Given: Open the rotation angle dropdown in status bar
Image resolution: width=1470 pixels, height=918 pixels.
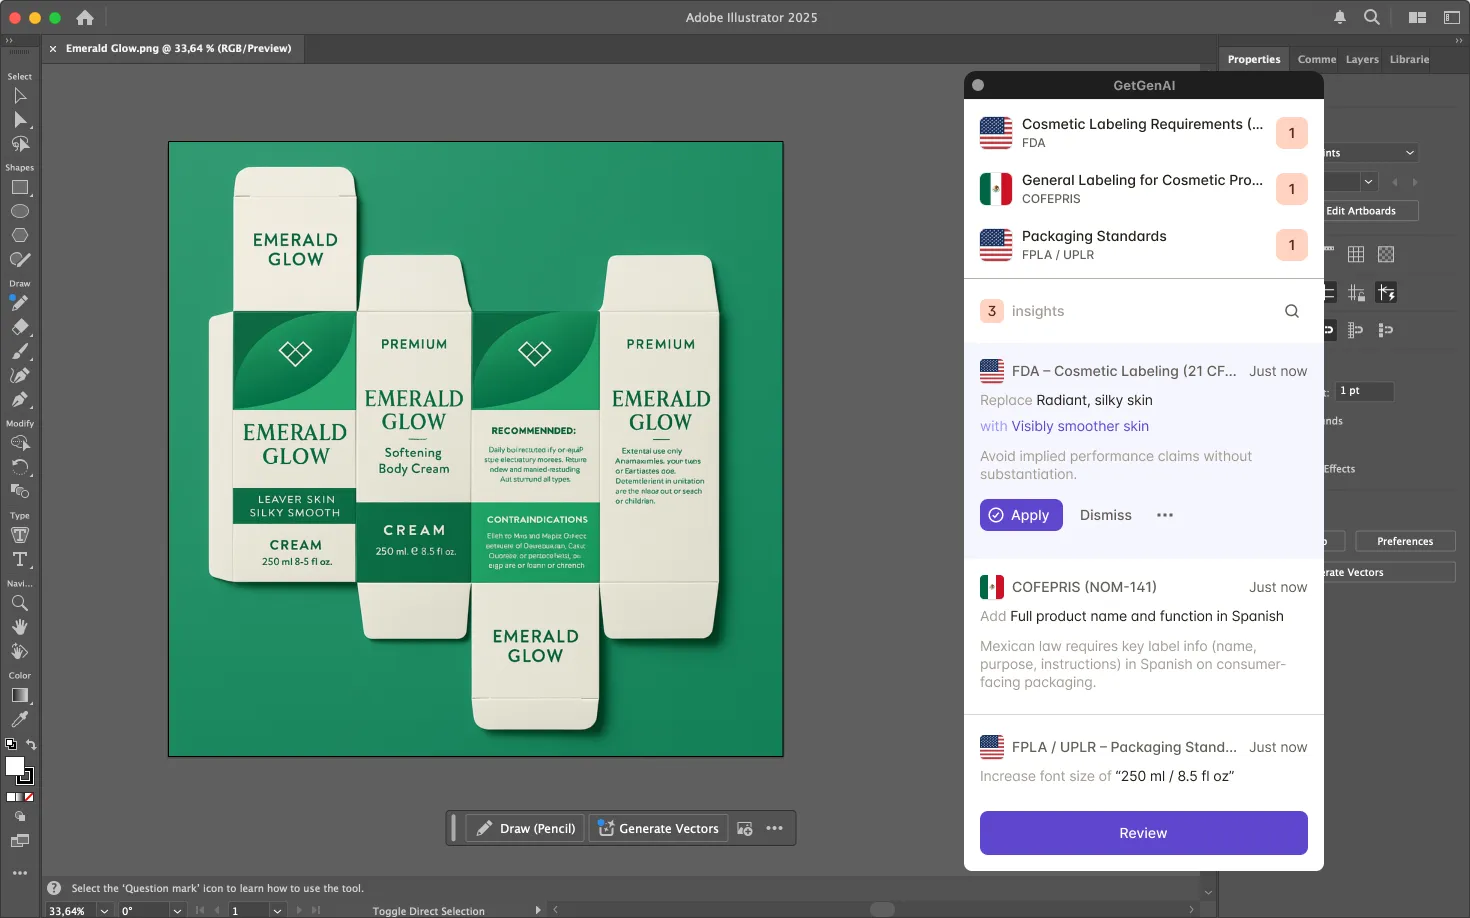Looking at the screenshot, I should (177, 911).
